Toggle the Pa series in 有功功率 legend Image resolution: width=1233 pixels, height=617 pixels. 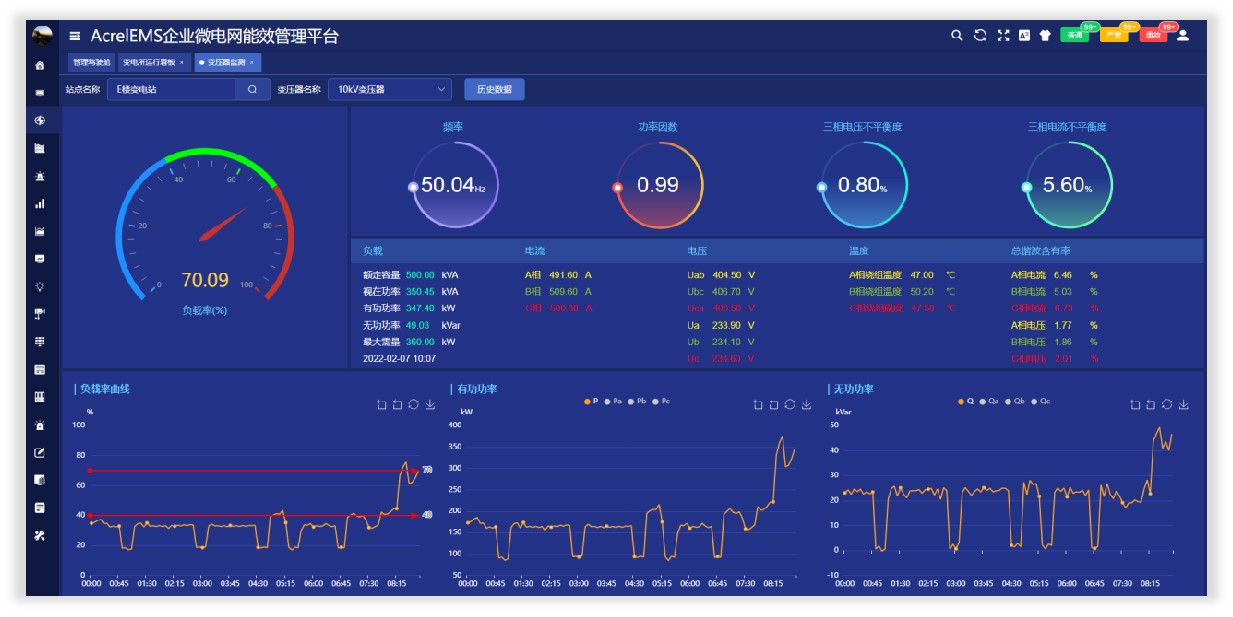tap(612, 401)
